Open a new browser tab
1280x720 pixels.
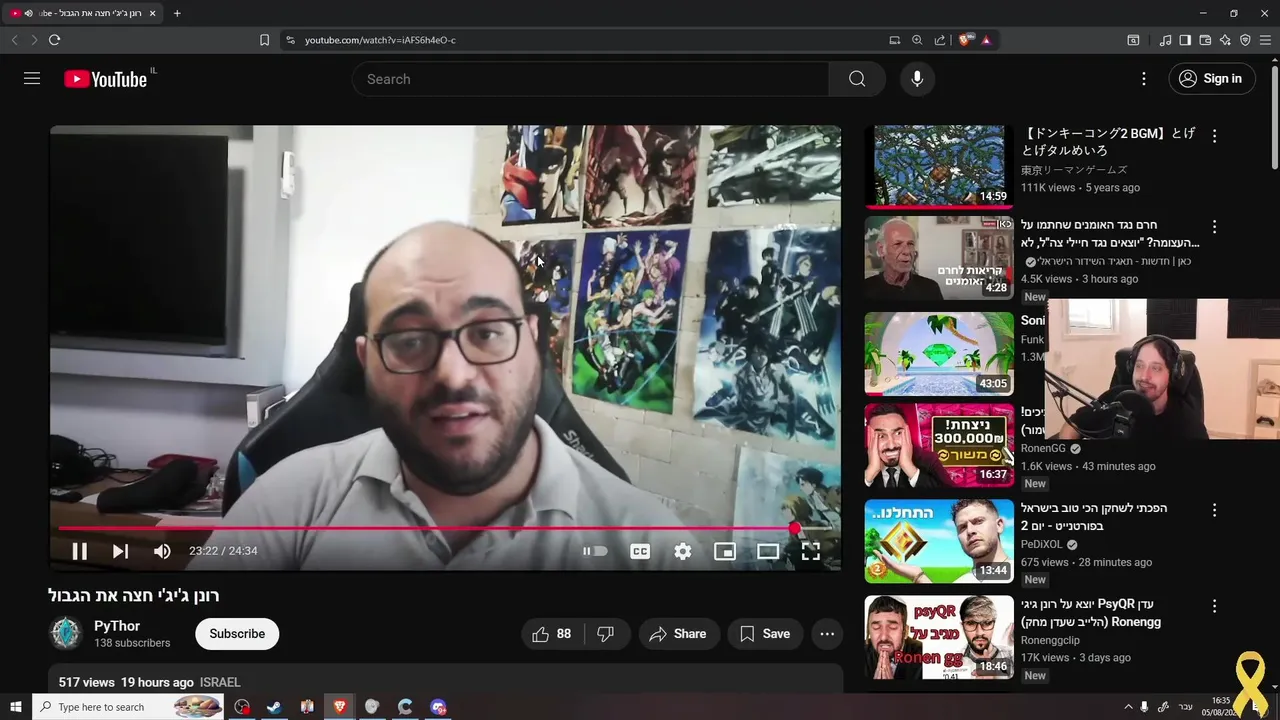tap(177, 13)
